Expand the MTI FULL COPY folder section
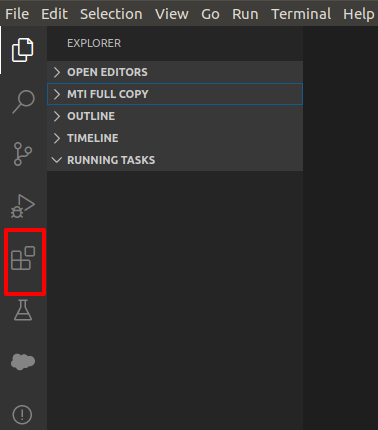Image resolution: width=378 pixels, height=430 pixels. tap(175, 94)
